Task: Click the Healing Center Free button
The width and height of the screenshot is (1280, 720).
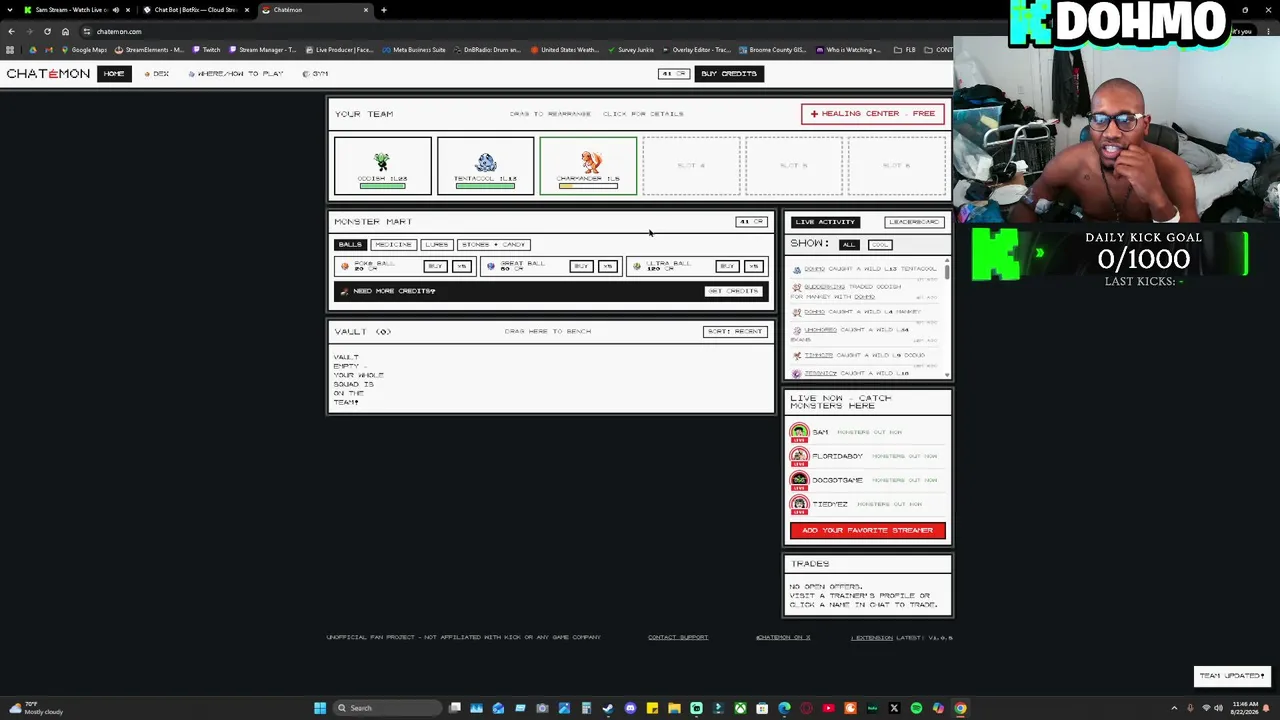Action: [x=872, y=113]
